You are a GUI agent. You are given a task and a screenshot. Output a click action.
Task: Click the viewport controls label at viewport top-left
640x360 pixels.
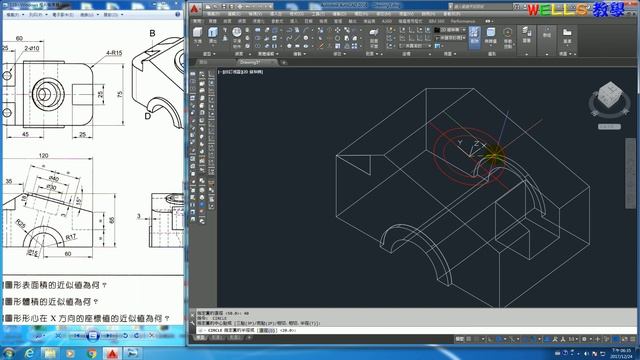coord(240,72)
